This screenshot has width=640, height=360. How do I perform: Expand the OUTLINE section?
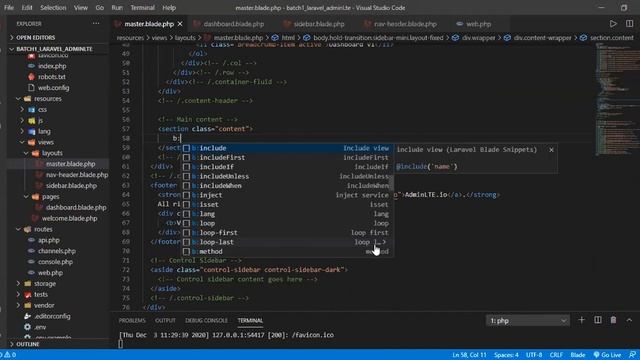pos(28,344)
